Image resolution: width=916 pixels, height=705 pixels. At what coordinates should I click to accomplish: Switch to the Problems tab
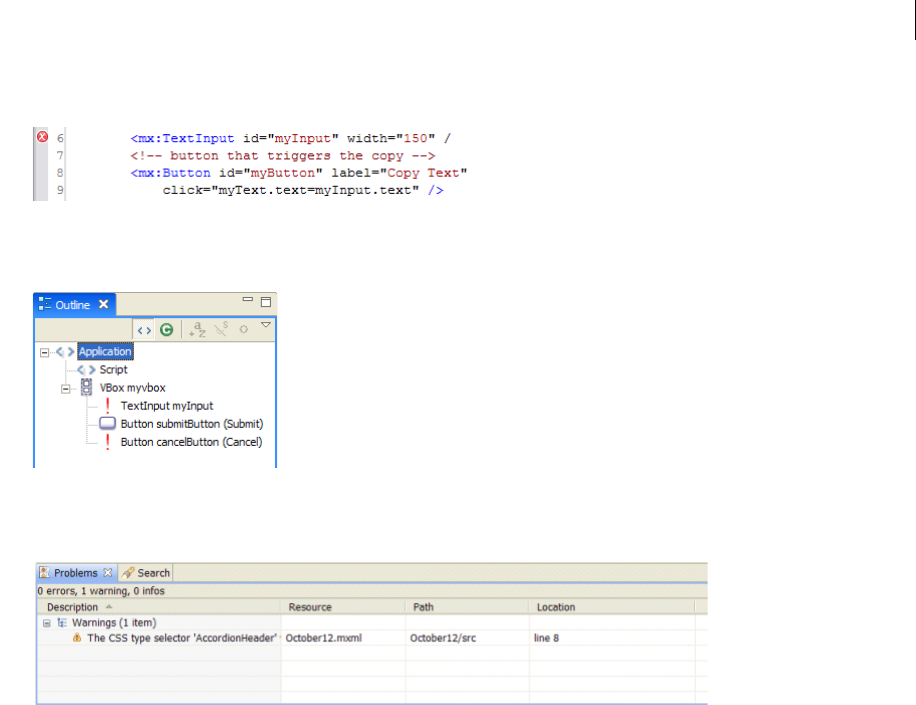point(75,573)
